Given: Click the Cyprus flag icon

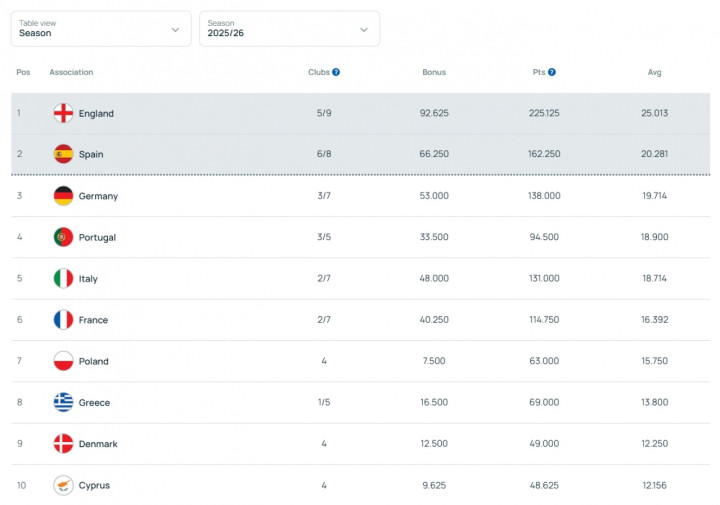Looking at the screenshot, I should pos(63,485).
